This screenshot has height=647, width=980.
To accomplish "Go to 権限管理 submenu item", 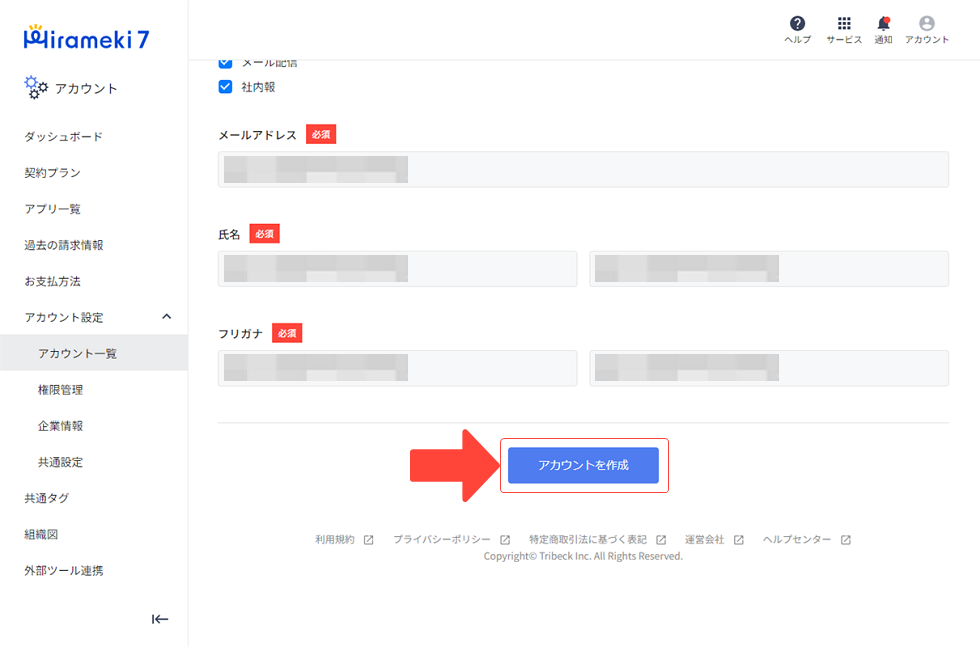I will [60, 390].
